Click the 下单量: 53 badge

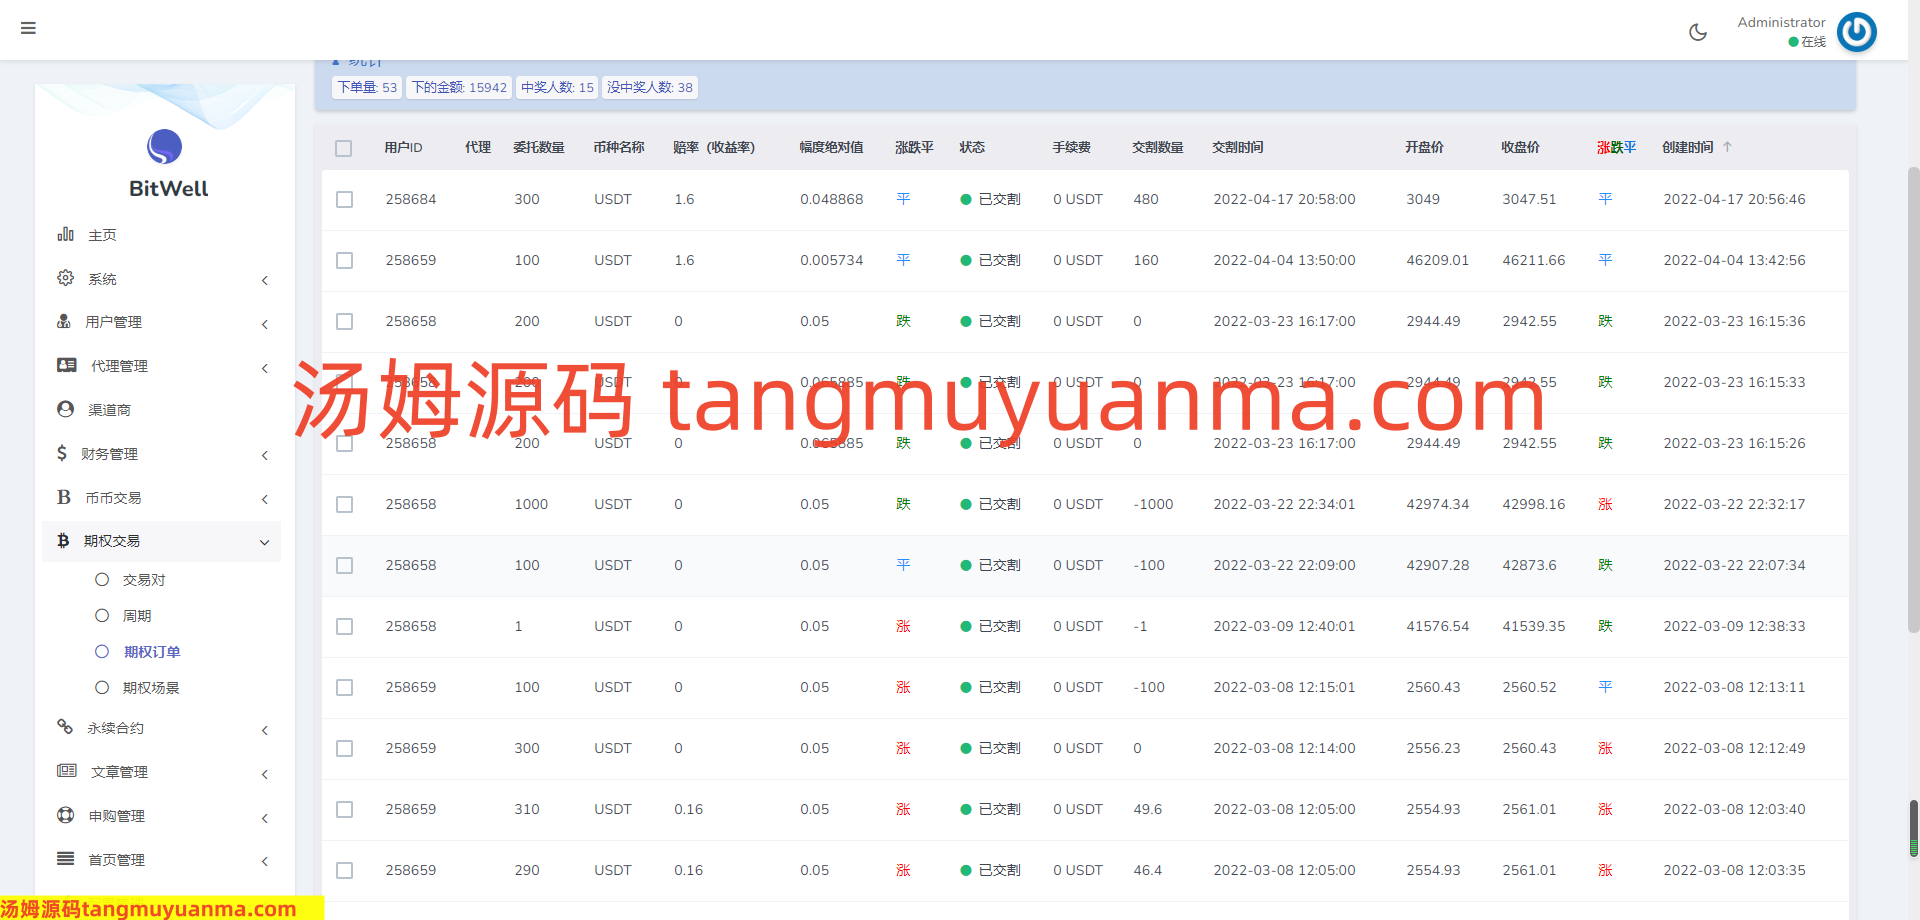367,88
